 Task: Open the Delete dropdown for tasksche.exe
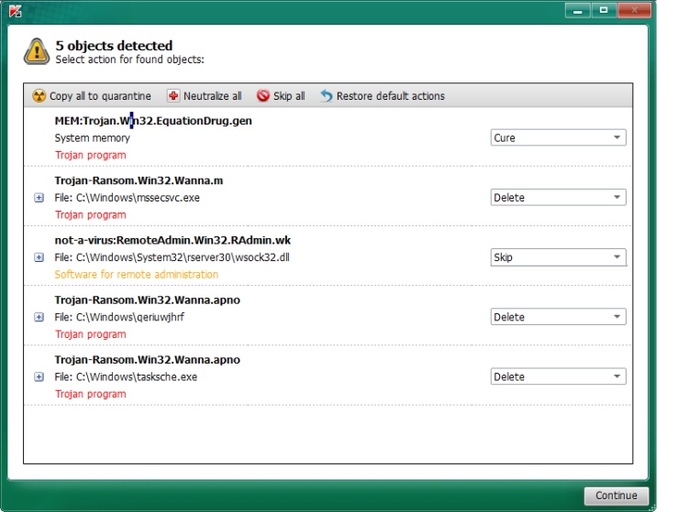click(x=558, y=377)
